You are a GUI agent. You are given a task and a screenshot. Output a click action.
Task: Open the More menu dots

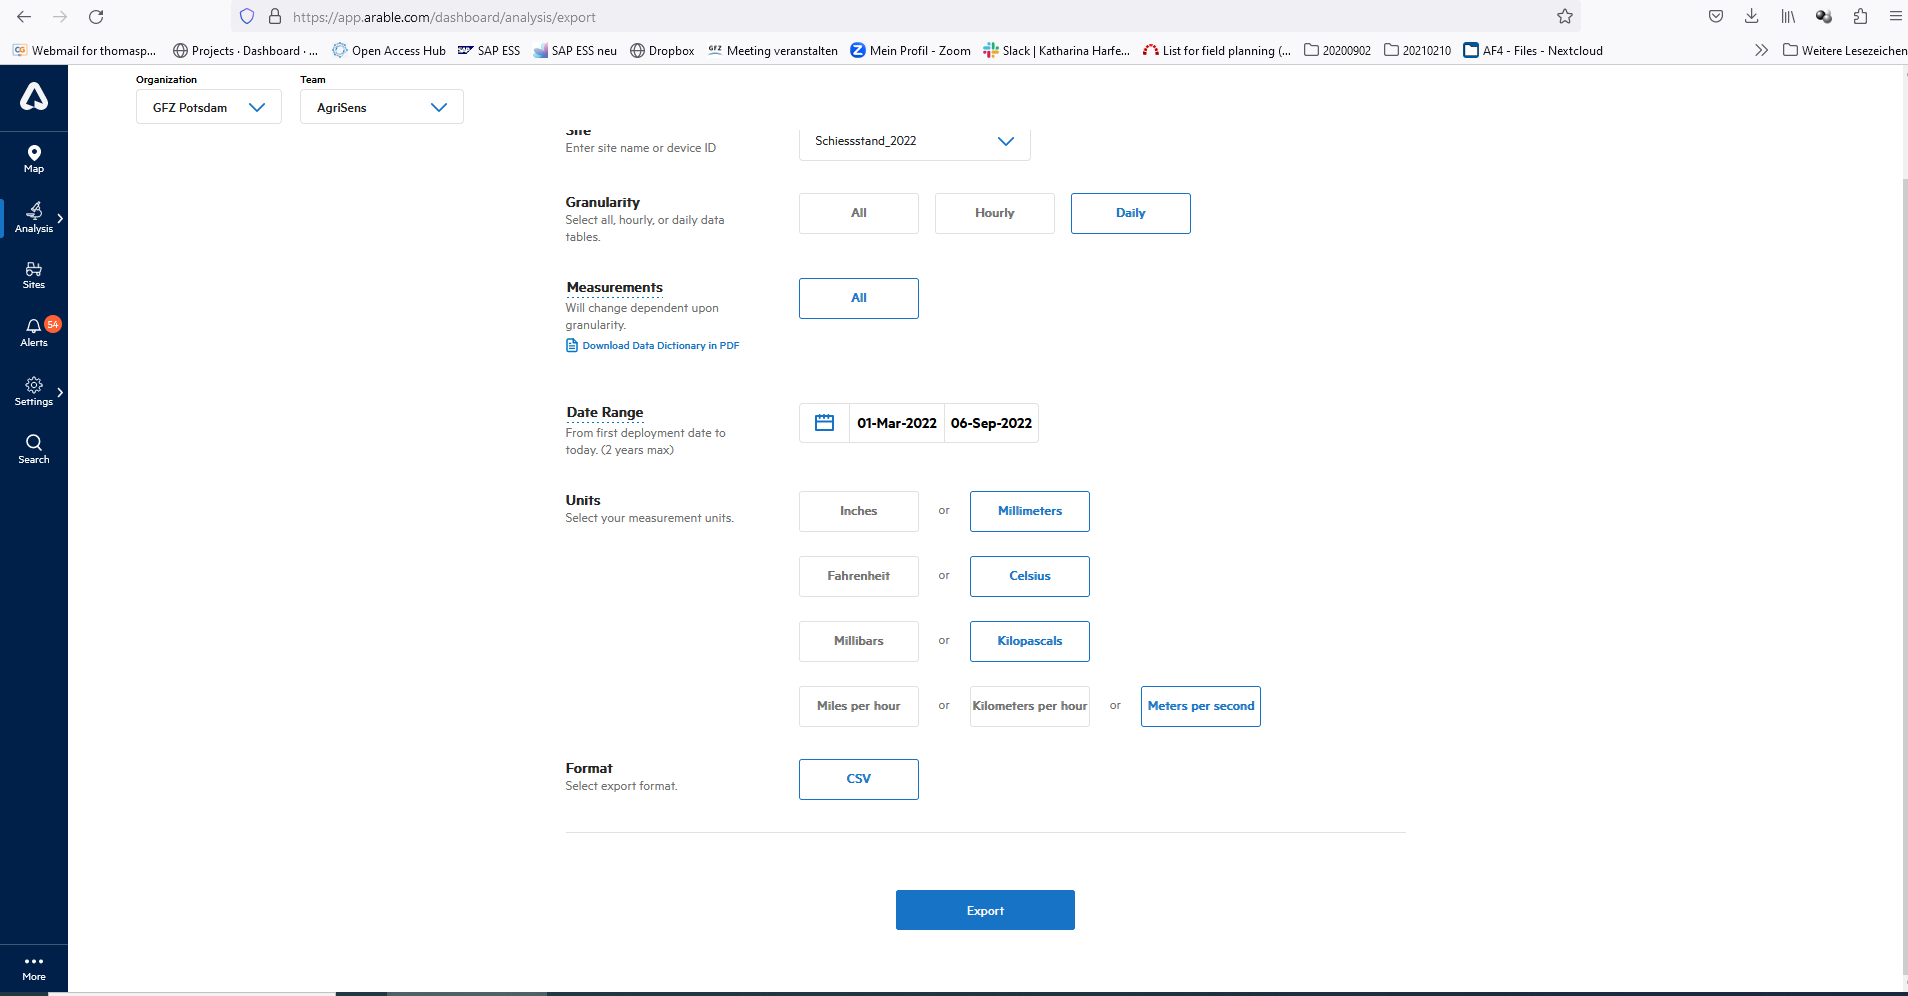pos(34,966)
